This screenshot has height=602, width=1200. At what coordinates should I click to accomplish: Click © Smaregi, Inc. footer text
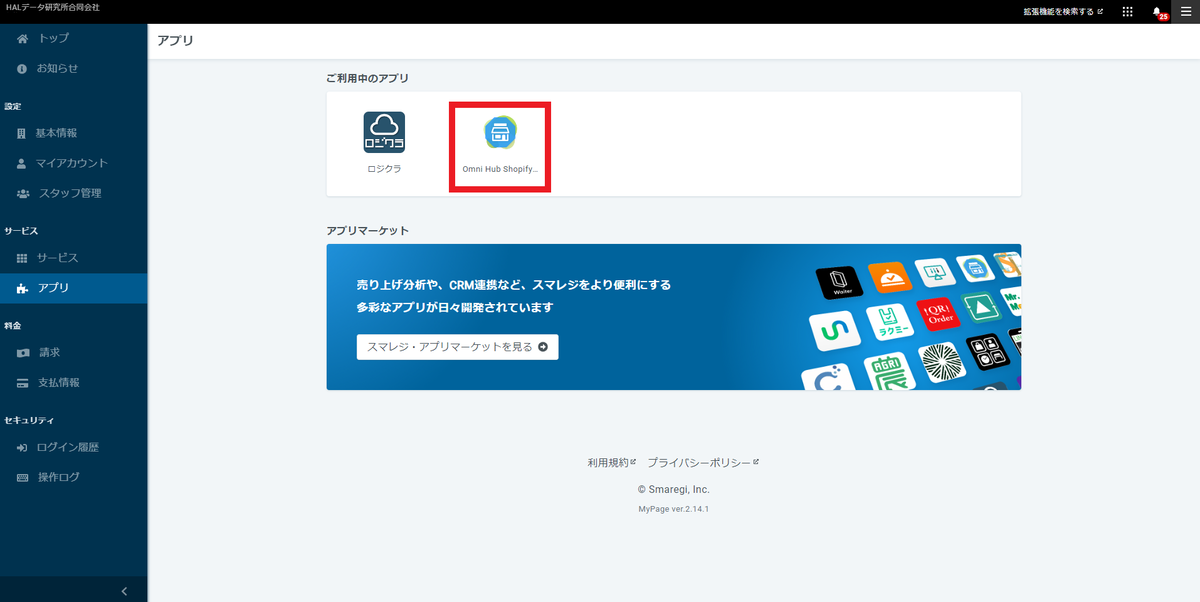[x=674, y=490]
